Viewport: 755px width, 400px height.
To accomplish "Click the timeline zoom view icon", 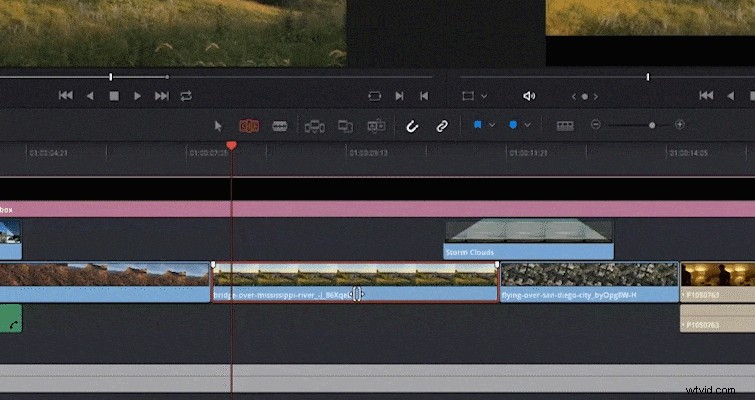I will (x=565, y=126).
